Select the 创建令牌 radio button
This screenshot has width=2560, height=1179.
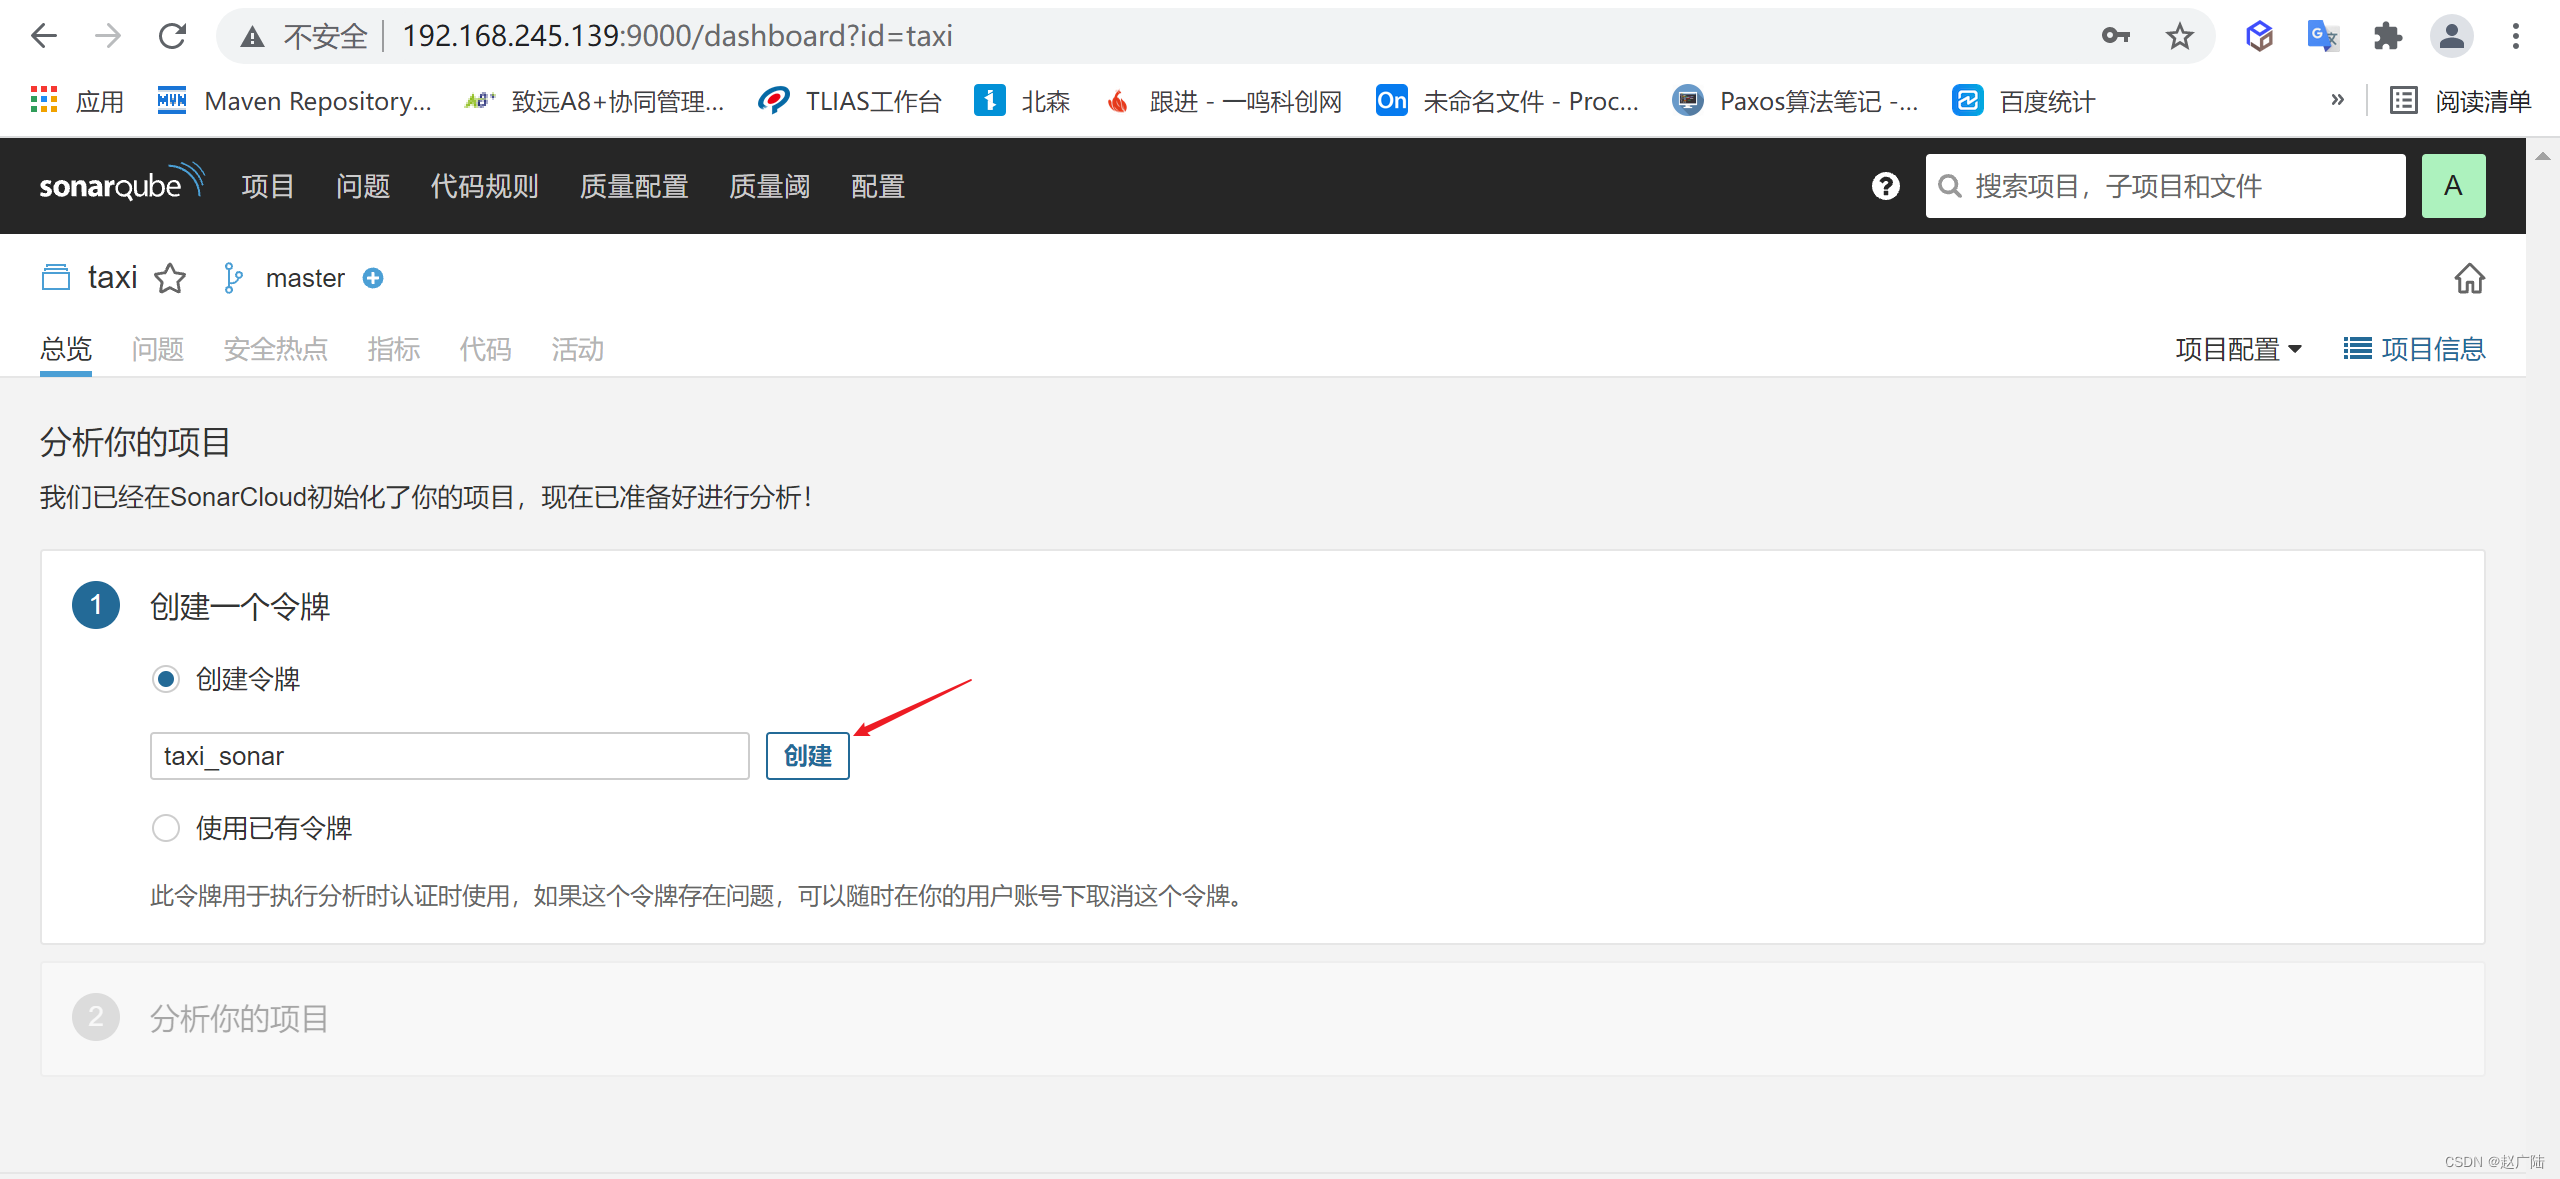click(166, 679)
